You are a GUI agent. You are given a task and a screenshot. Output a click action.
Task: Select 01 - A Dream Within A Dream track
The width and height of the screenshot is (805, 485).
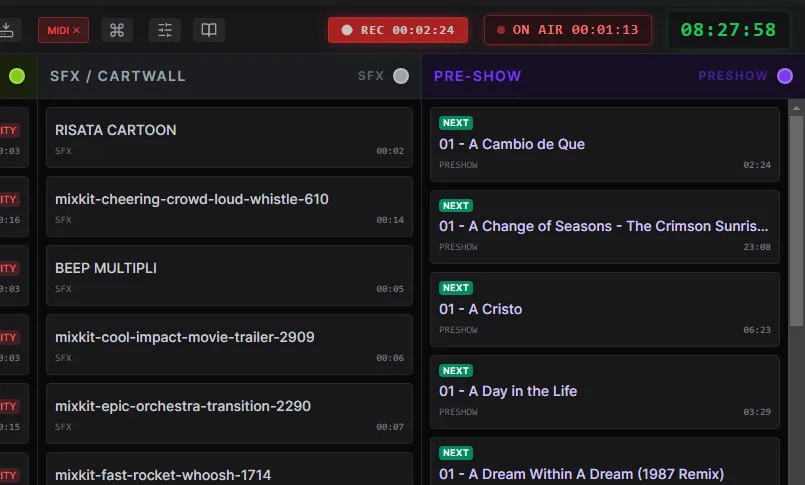[x=605, y=461]
